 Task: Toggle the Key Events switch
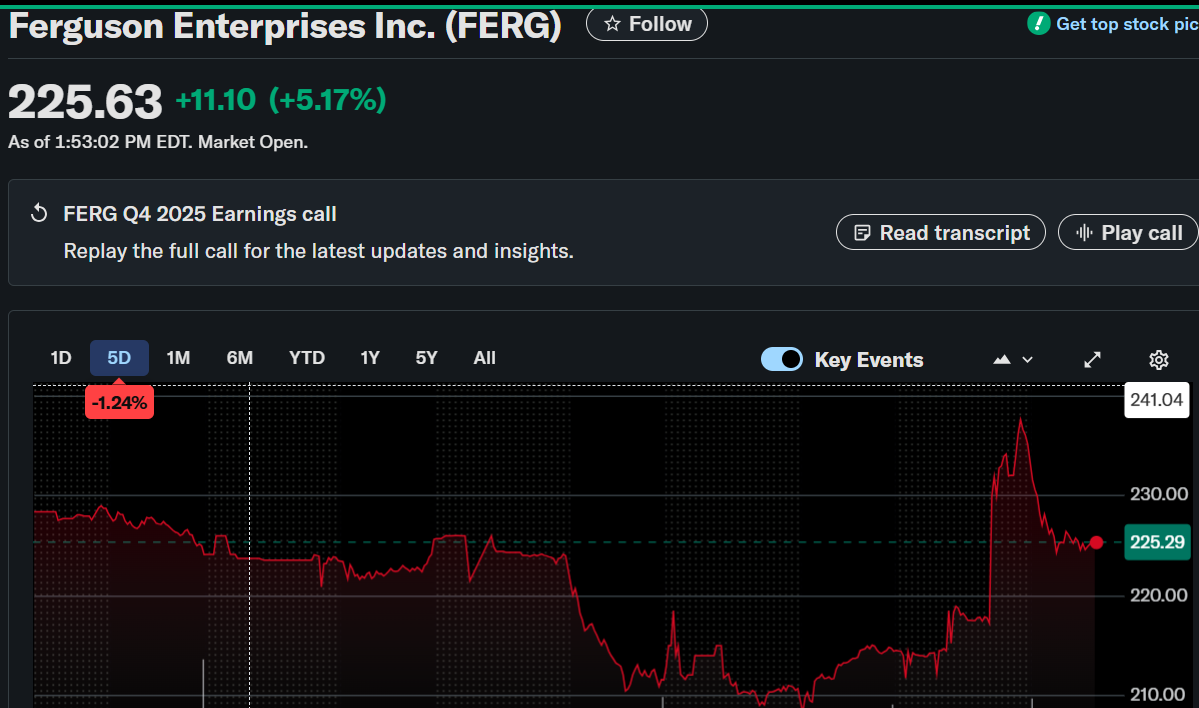(x=781, y=359)
